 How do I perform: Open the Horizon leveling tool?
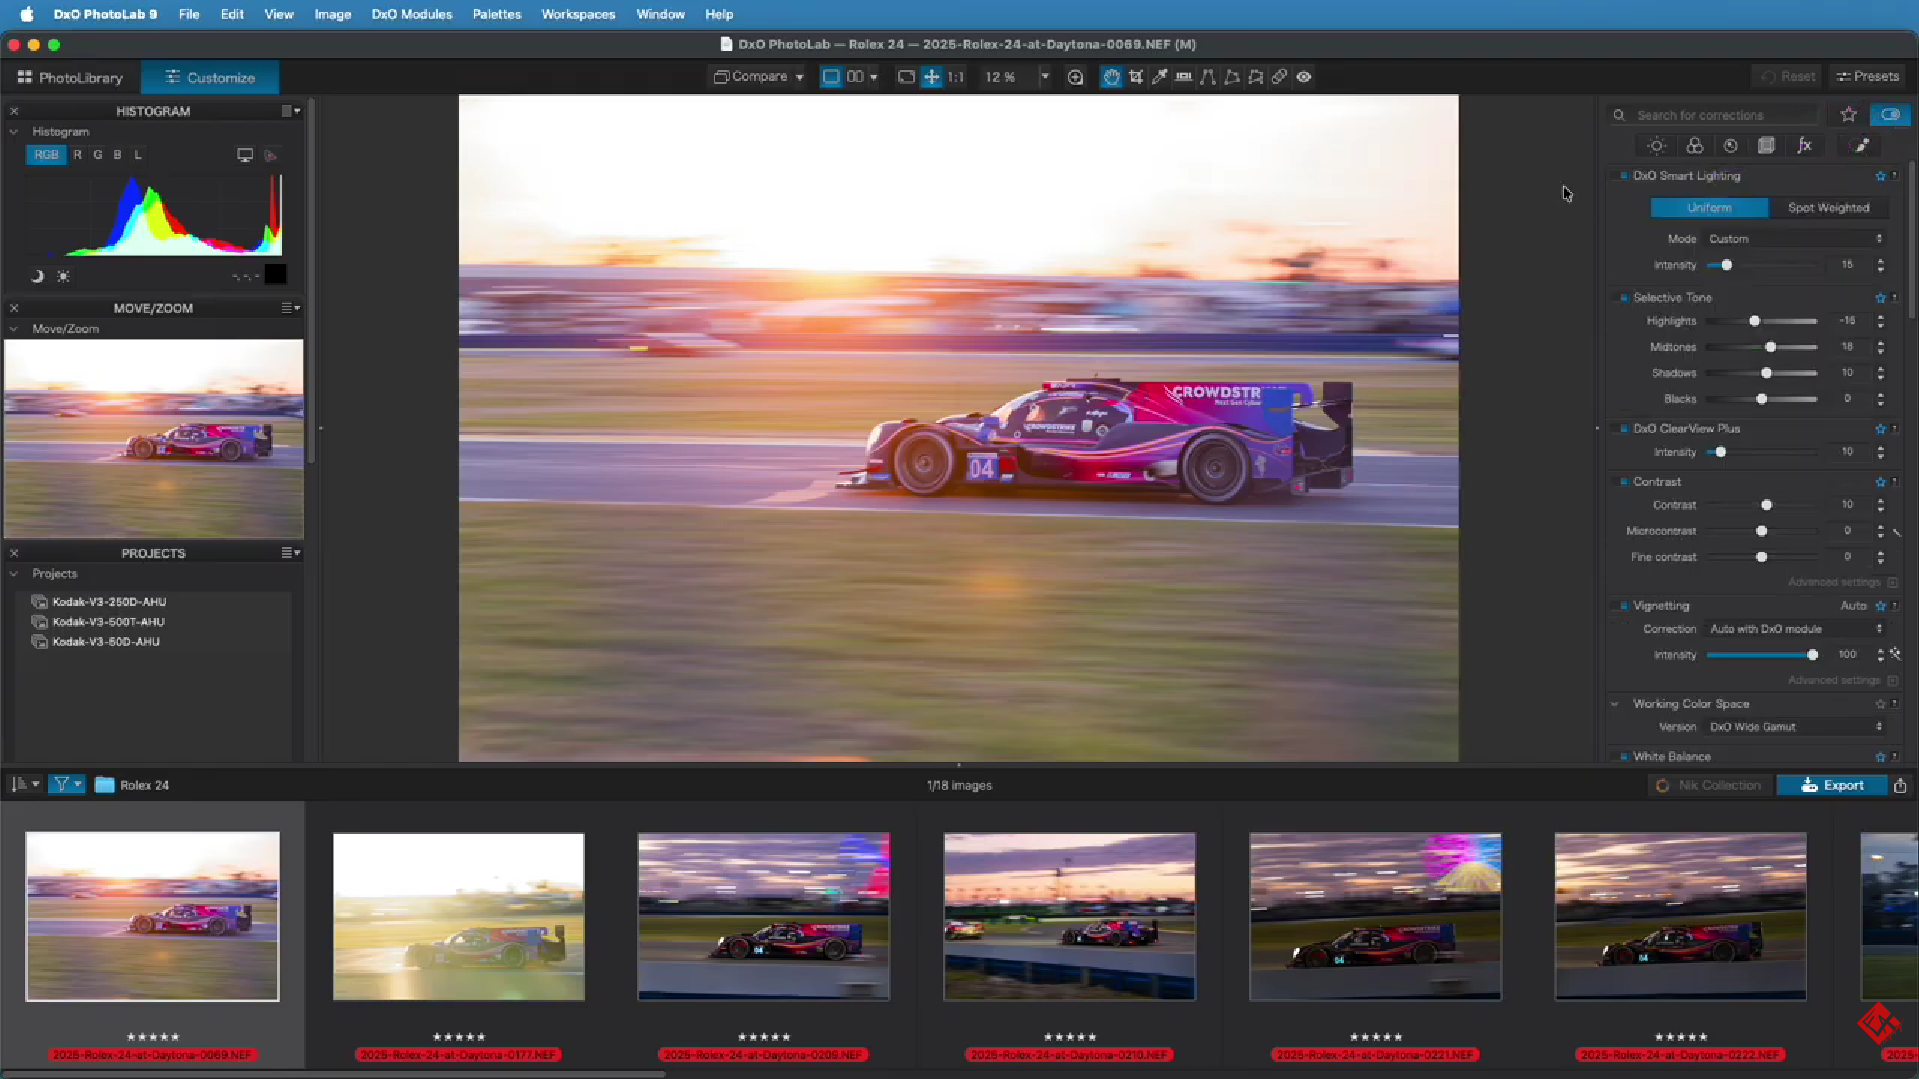tap(1184, 77)
